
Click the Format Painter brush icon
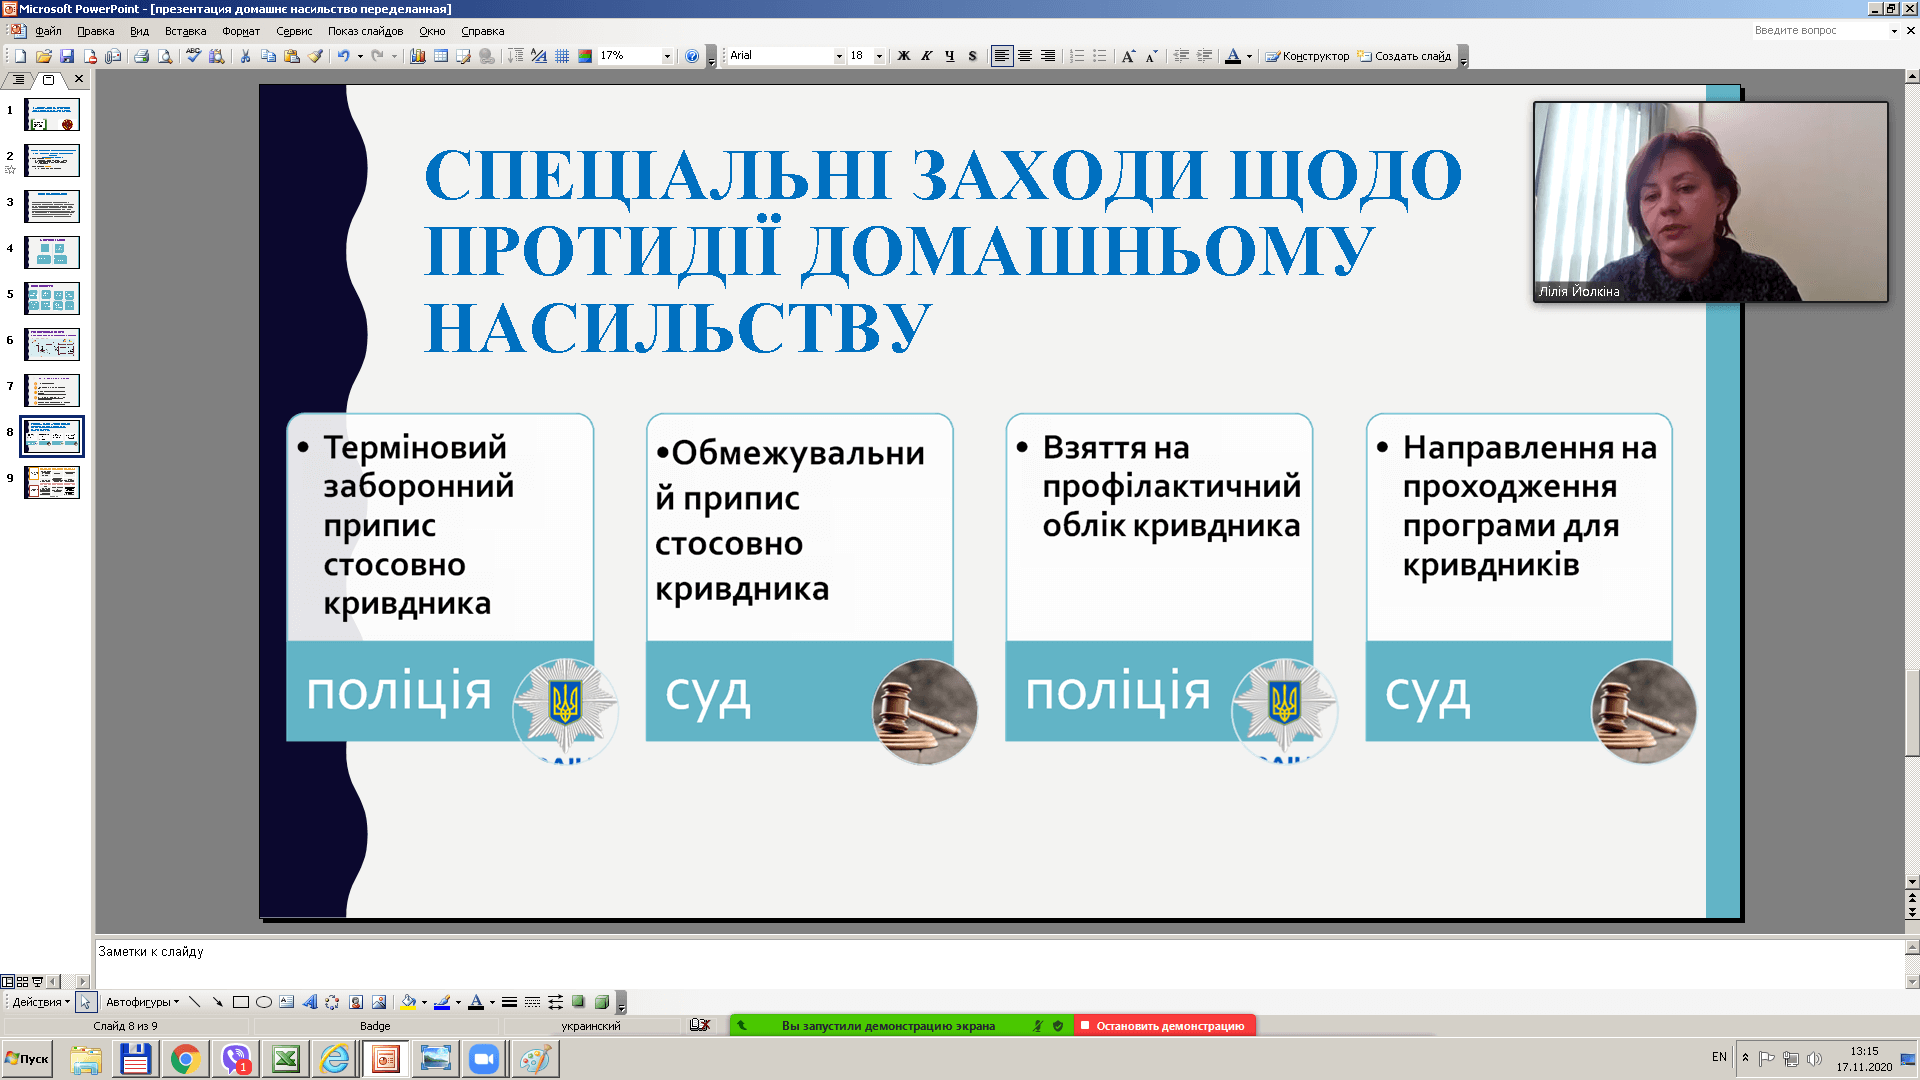315,56
